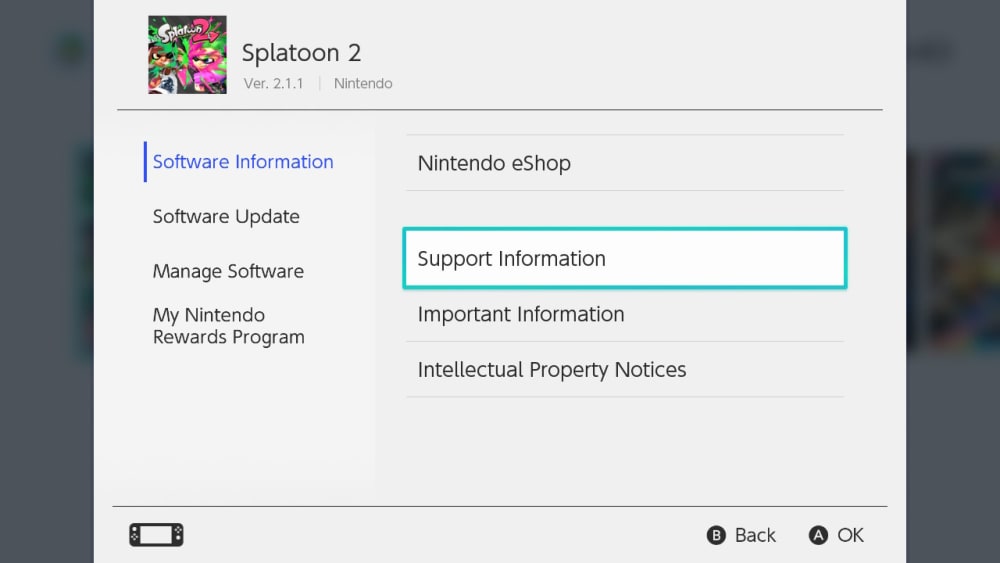View Intellectual Property Notices
This screenshot has height=563, width=1000.
(x=552, y=370)
